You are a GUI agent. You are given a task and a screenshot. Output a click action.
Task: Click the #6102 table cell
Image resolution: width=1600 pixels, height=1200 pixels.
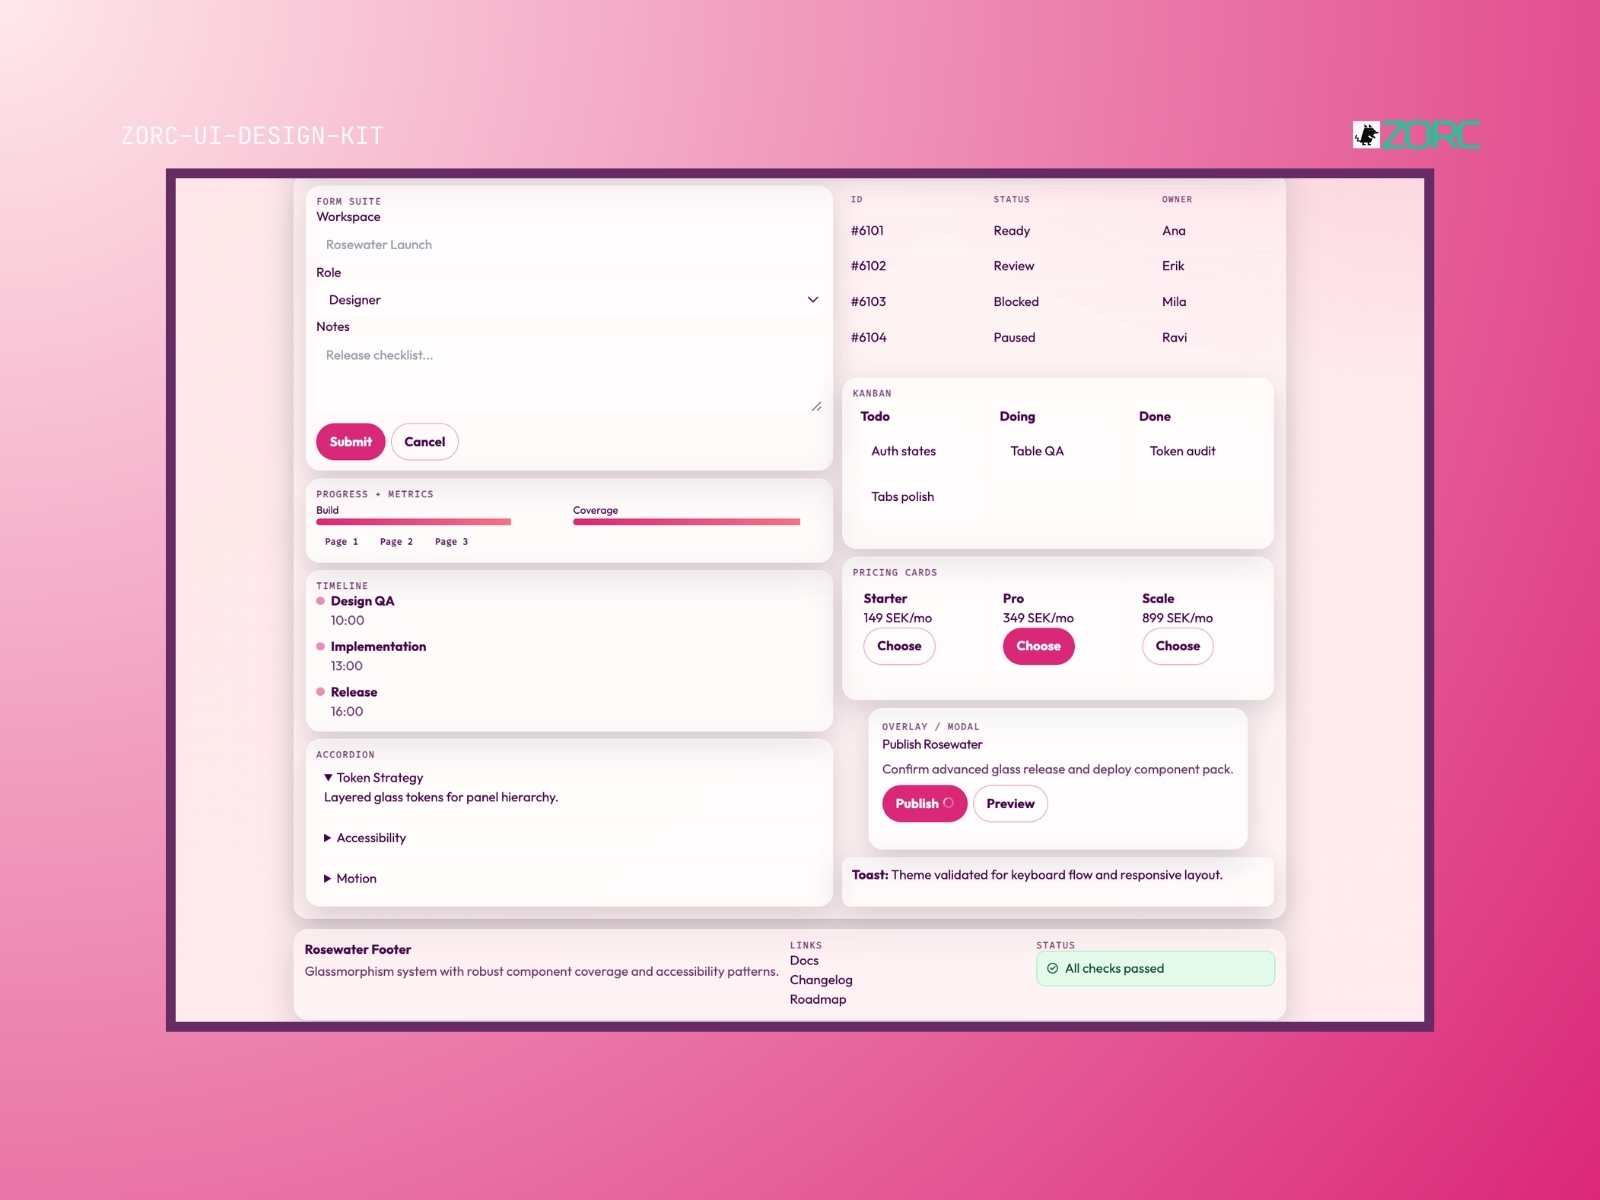click(868, 266)
